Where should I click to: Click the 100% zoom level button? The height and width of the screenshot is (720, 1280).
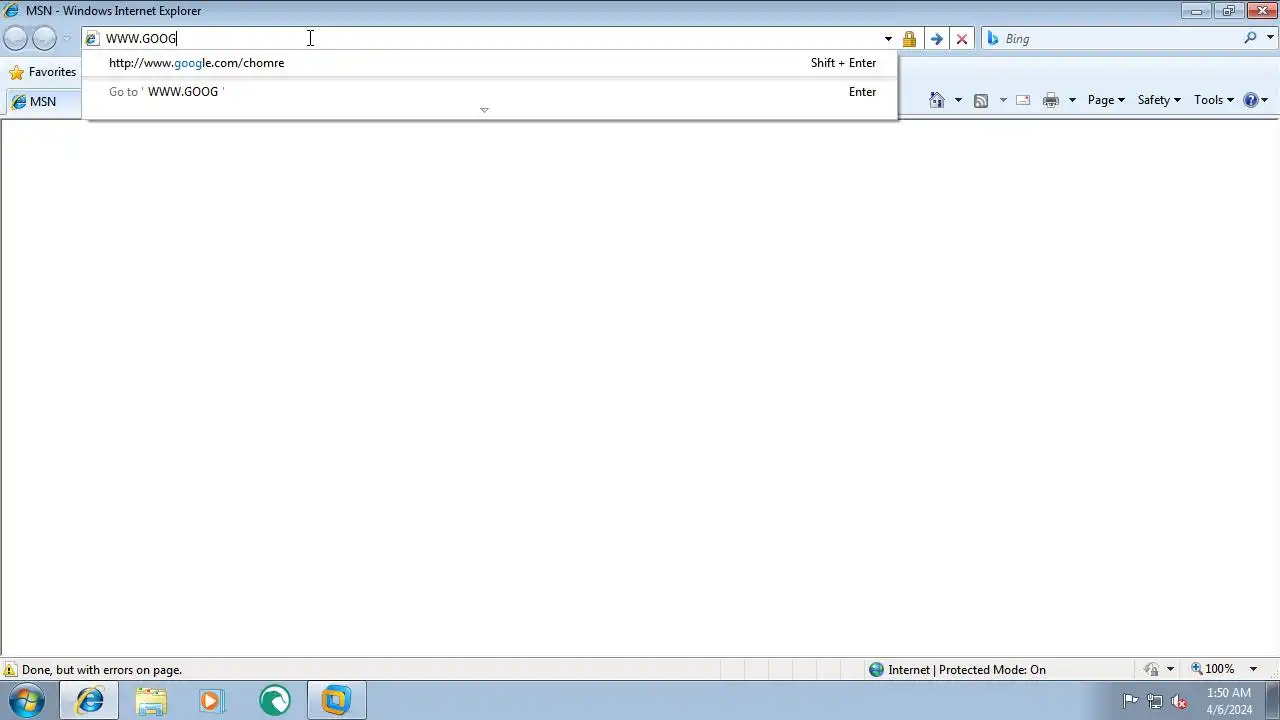(1212, 669)
